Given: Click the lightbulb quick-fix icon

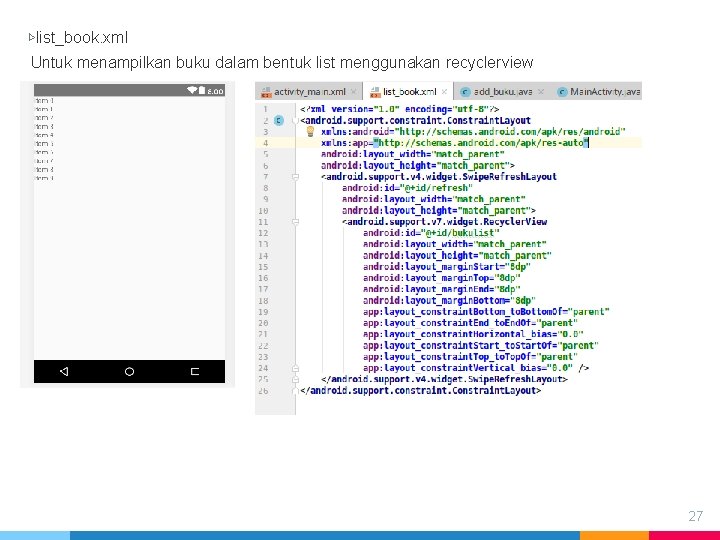Looking at the screenshot, I should pos(310,132).
